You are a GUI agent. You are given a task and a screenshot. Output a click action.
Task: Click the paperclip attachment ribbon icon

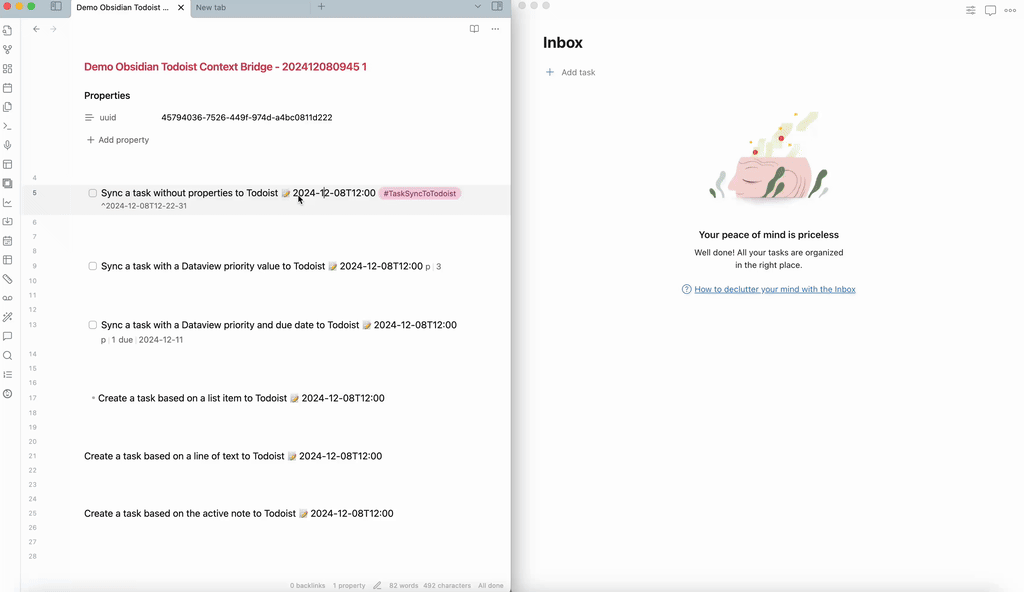[8, 279]
